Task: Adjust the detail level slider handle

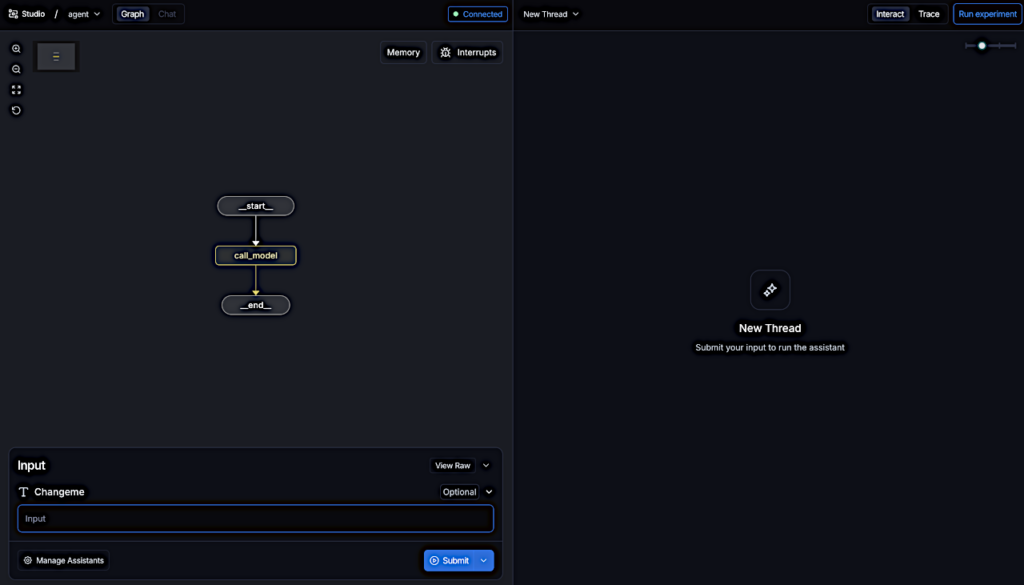Action: 982,45
